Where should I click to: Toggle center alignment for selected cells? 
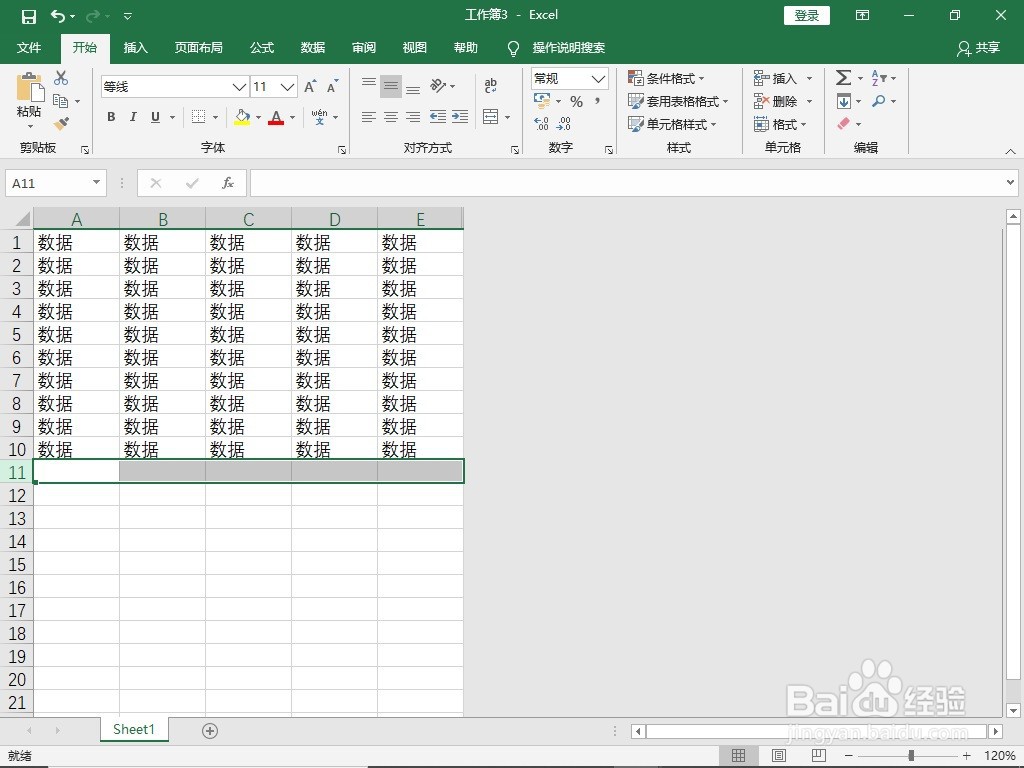pos(390,117)
